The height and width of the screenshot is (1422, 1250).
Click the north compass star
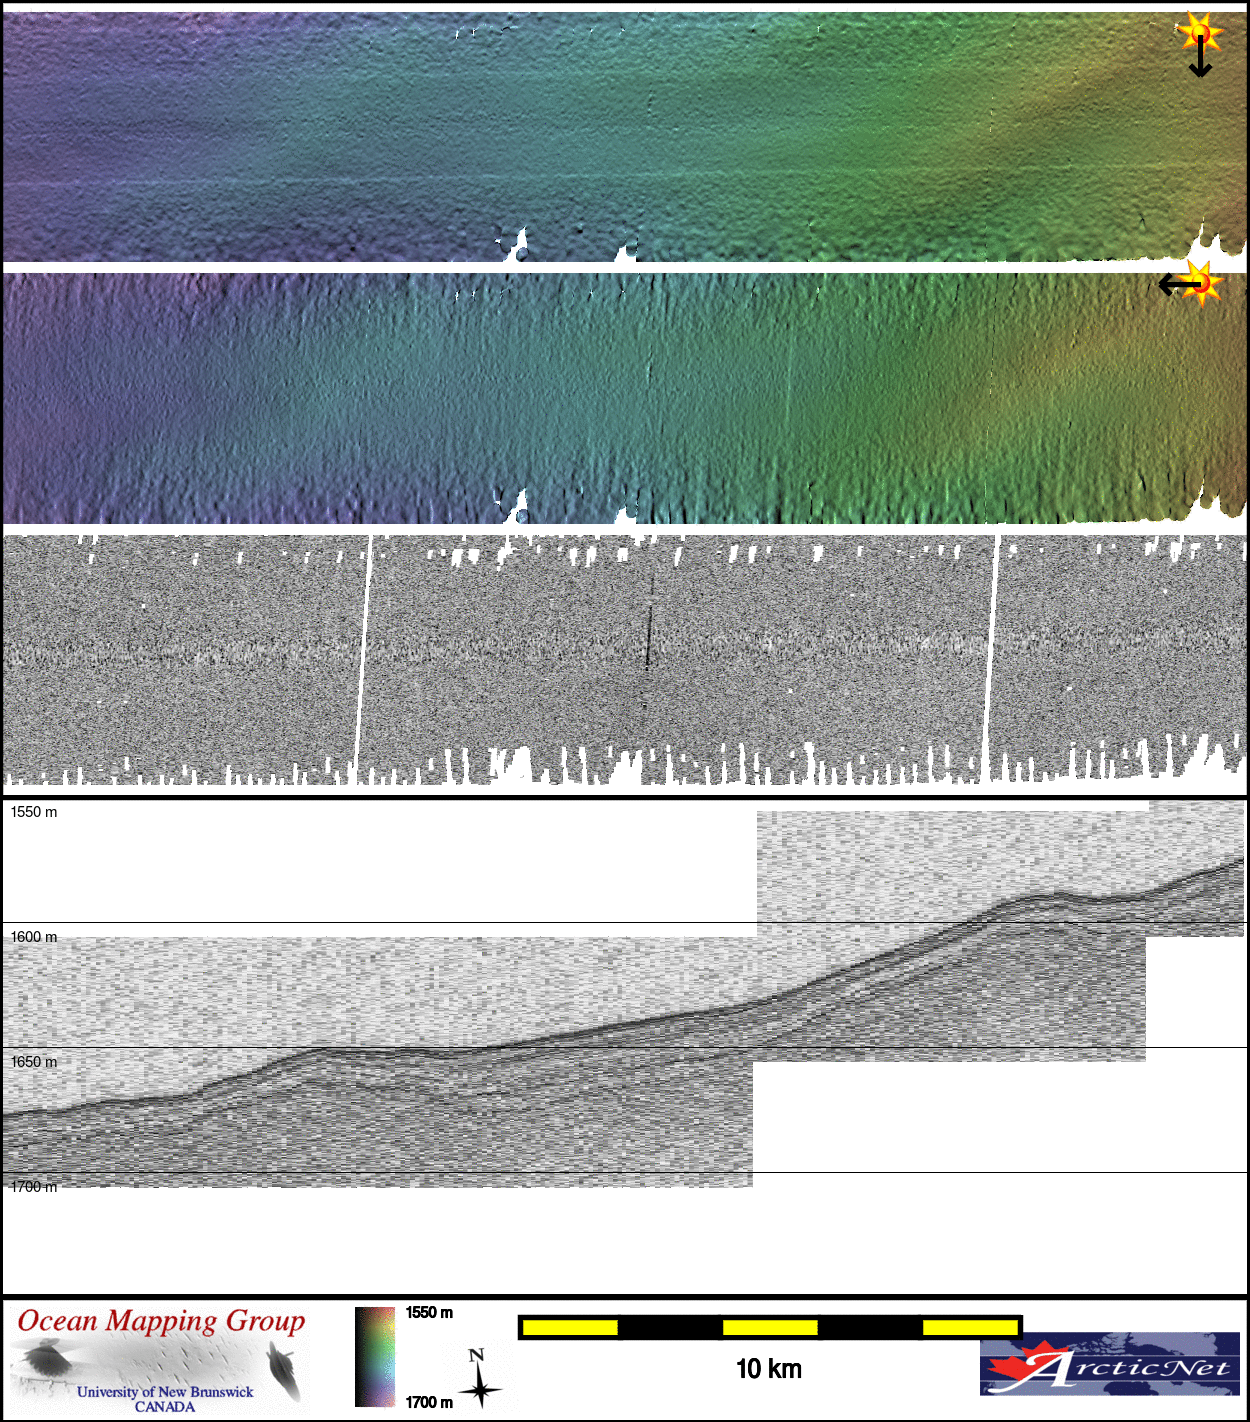pos(480,1390)
